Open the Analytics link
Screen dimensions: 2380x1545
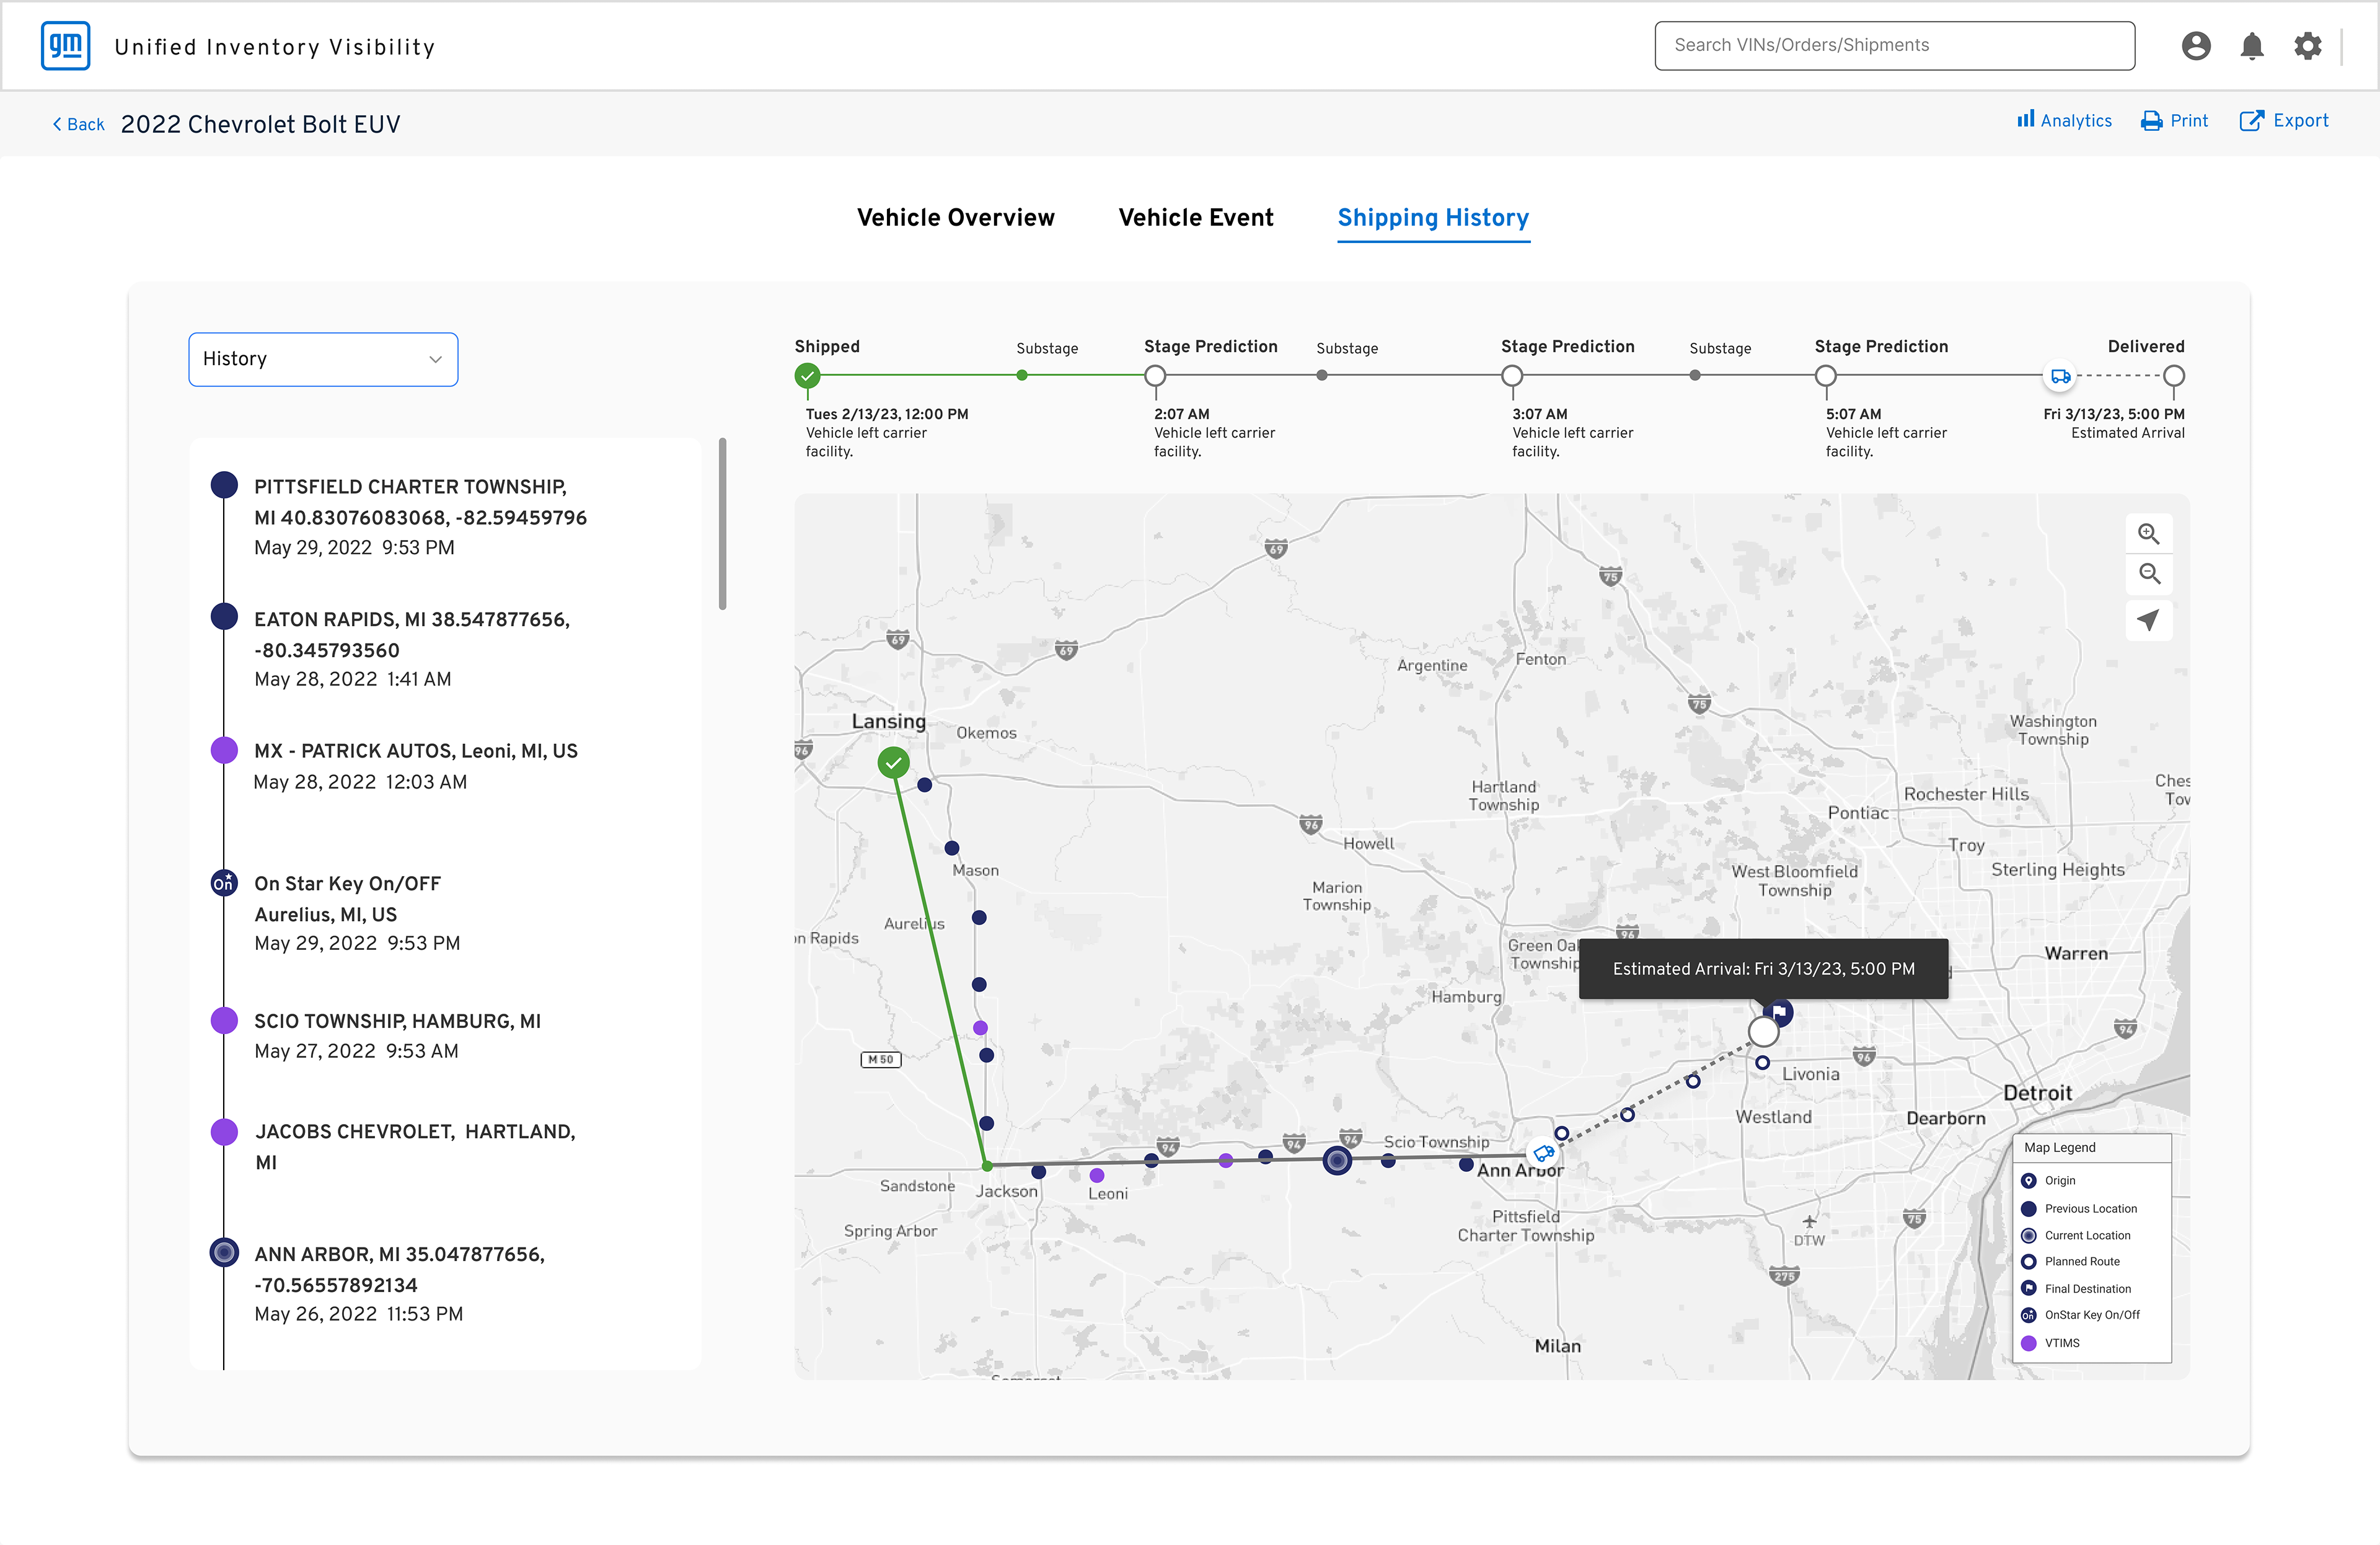[2064, 121]
